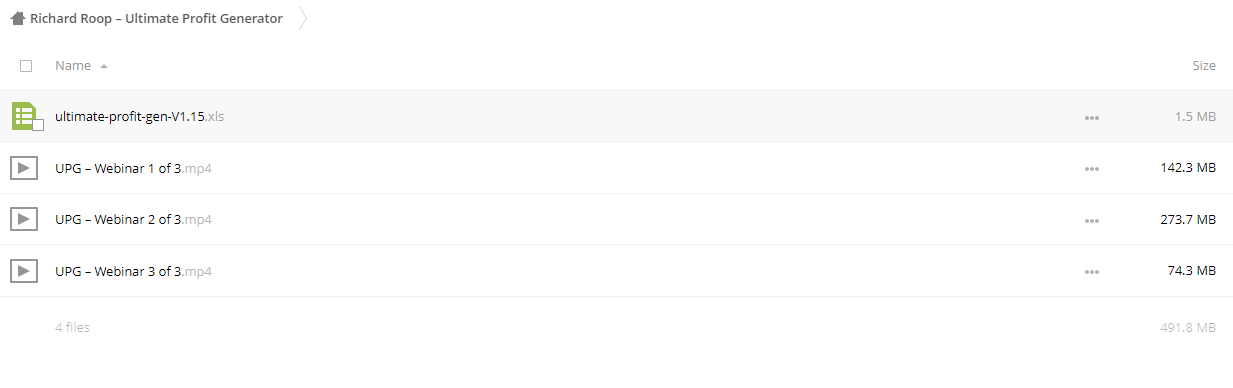Tick the select-all checkbox in header

pyautogui.click(x=26, y=66)
